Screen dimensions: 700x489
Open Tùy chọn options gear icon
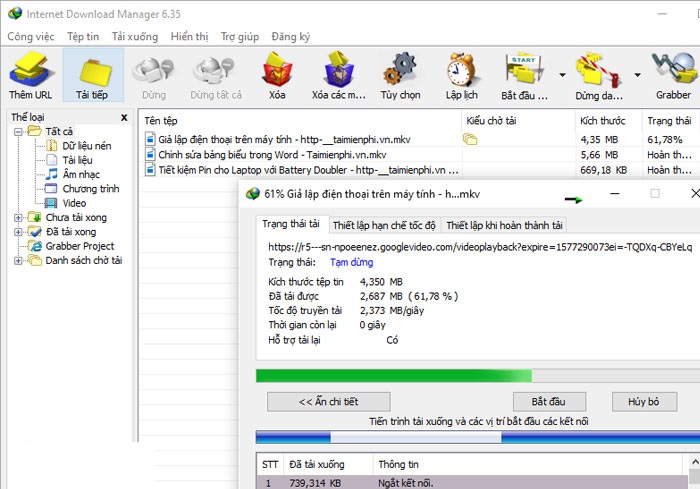click(400, 75)
